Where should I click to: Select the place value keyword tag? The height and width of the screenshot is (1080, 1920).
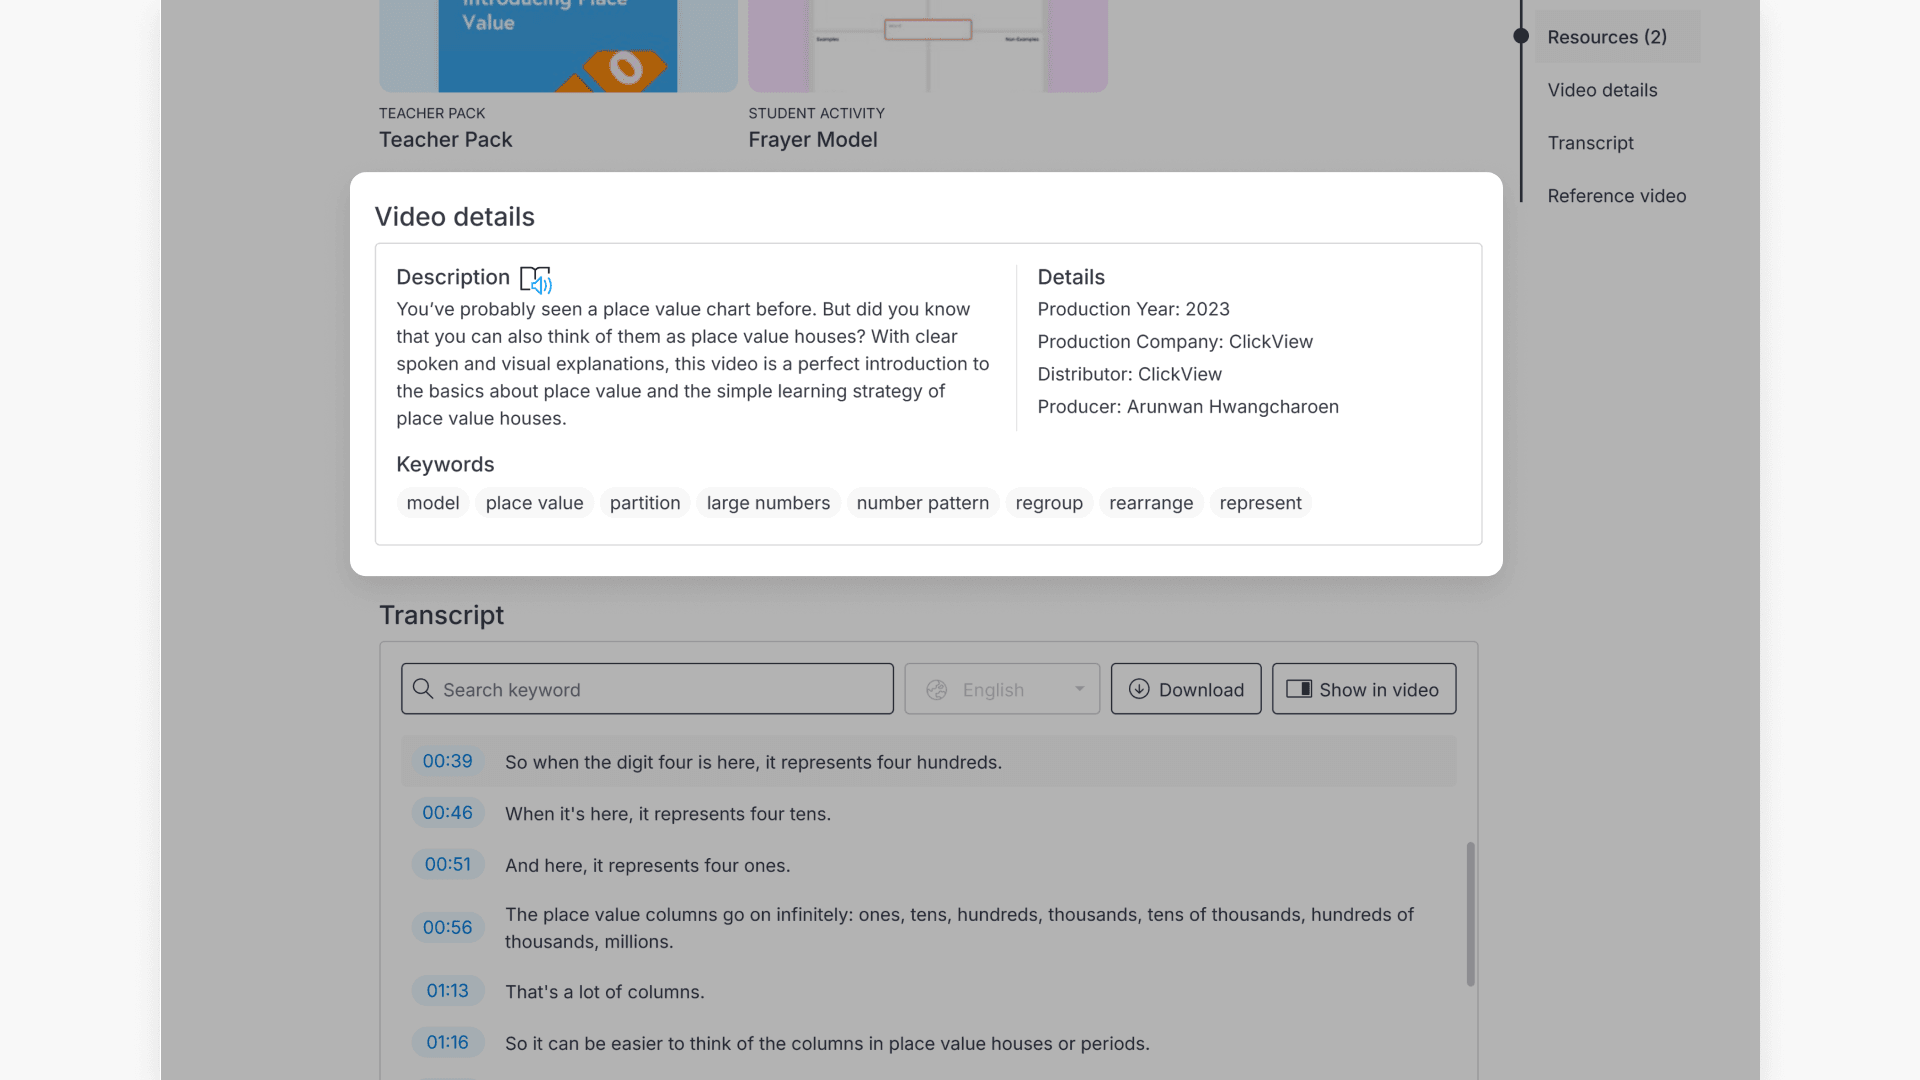click(x=535, y=503)
